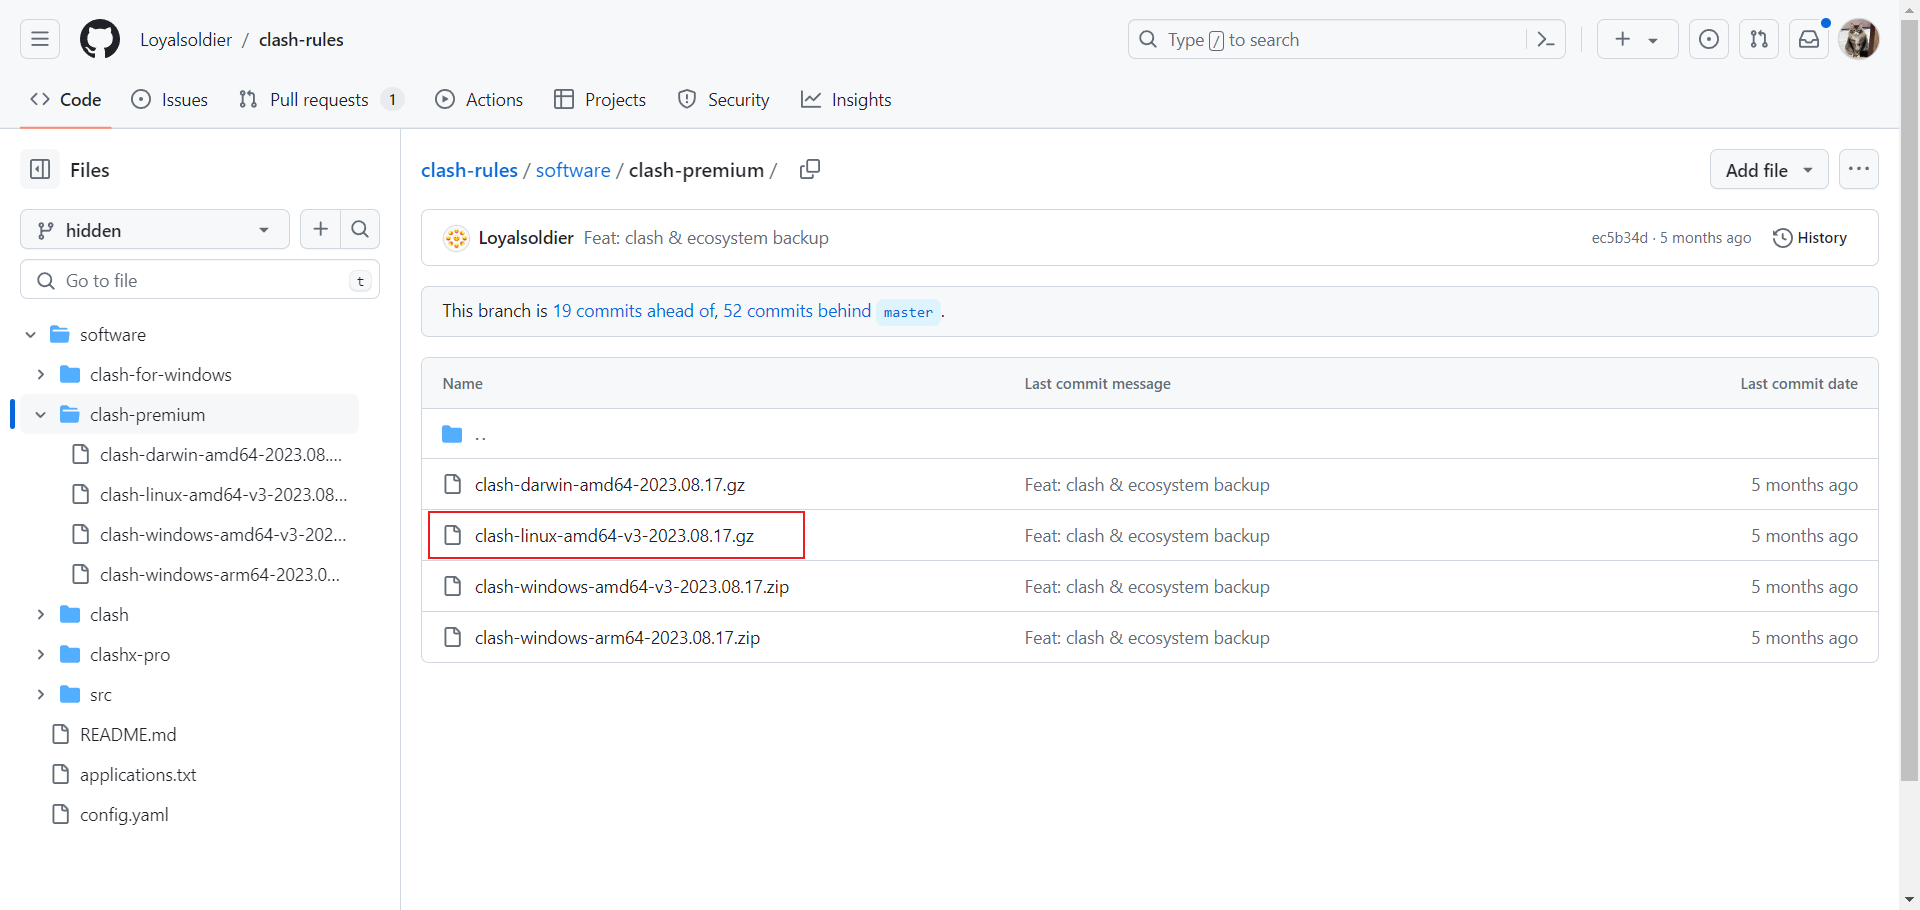Expand the clash folder in tree
Image resolution: width=1920 pixels, height=910 pixels.
(40, 614)
